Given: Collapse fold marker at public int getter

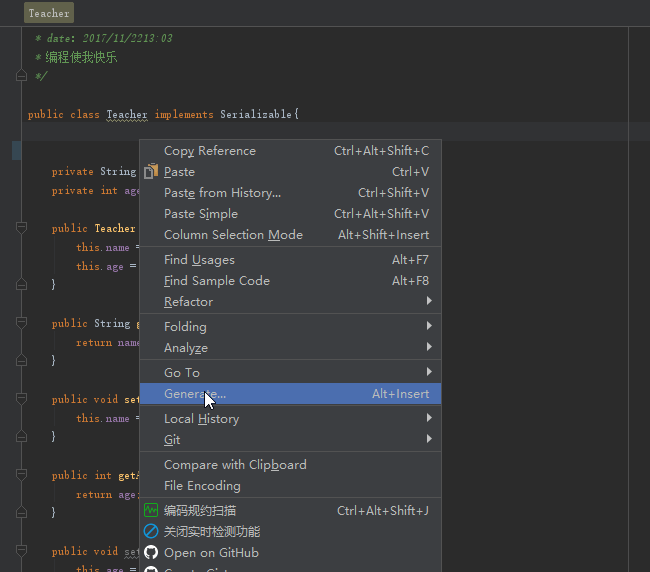Looking at the screenshot, I should [21, 474].
